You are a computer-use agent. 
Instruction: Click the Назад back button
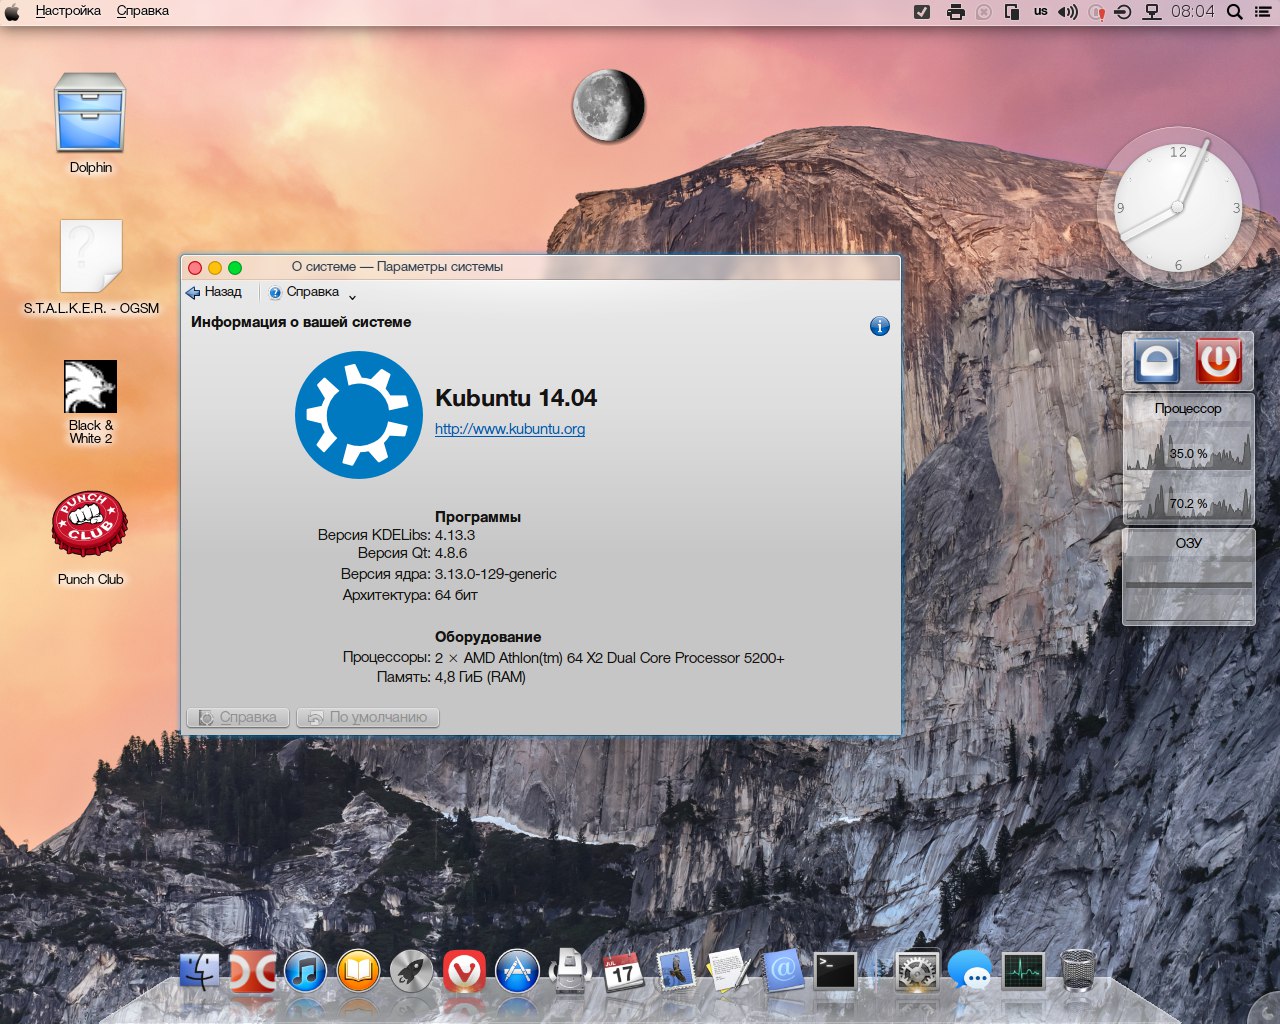click(x=214, y=292)
